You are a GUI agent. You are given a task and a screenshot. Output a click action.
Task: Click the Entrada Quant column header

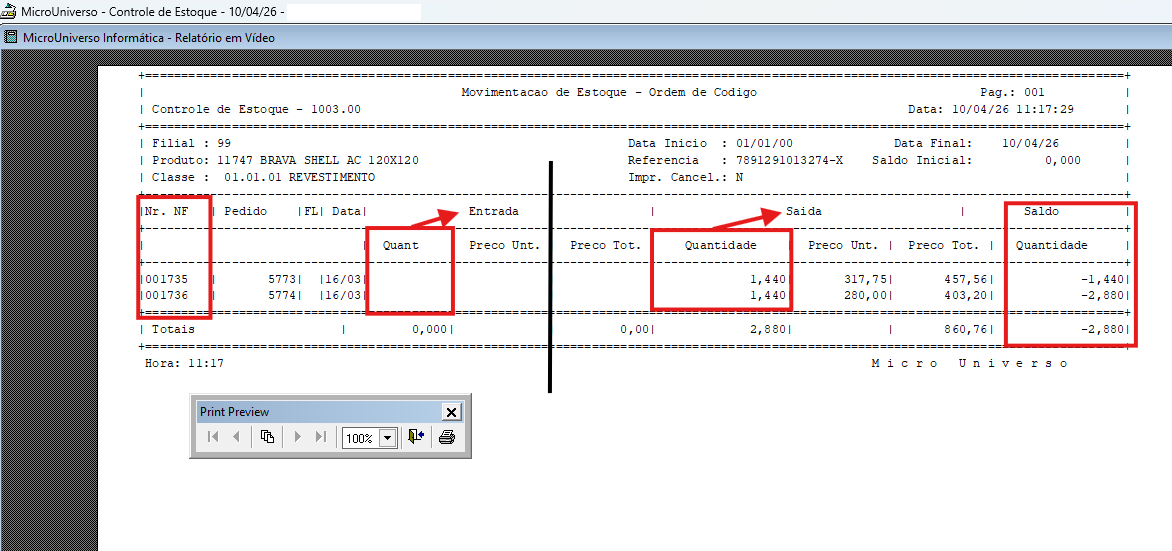(401, 245)
